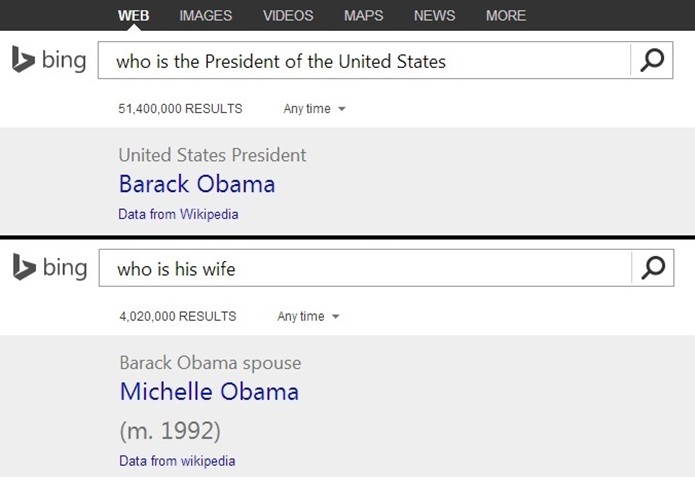The width and height of the screenshot is (695, 477).
Task: Expand the MORE menu in navigation bar
Action: [x=506, y=16]
